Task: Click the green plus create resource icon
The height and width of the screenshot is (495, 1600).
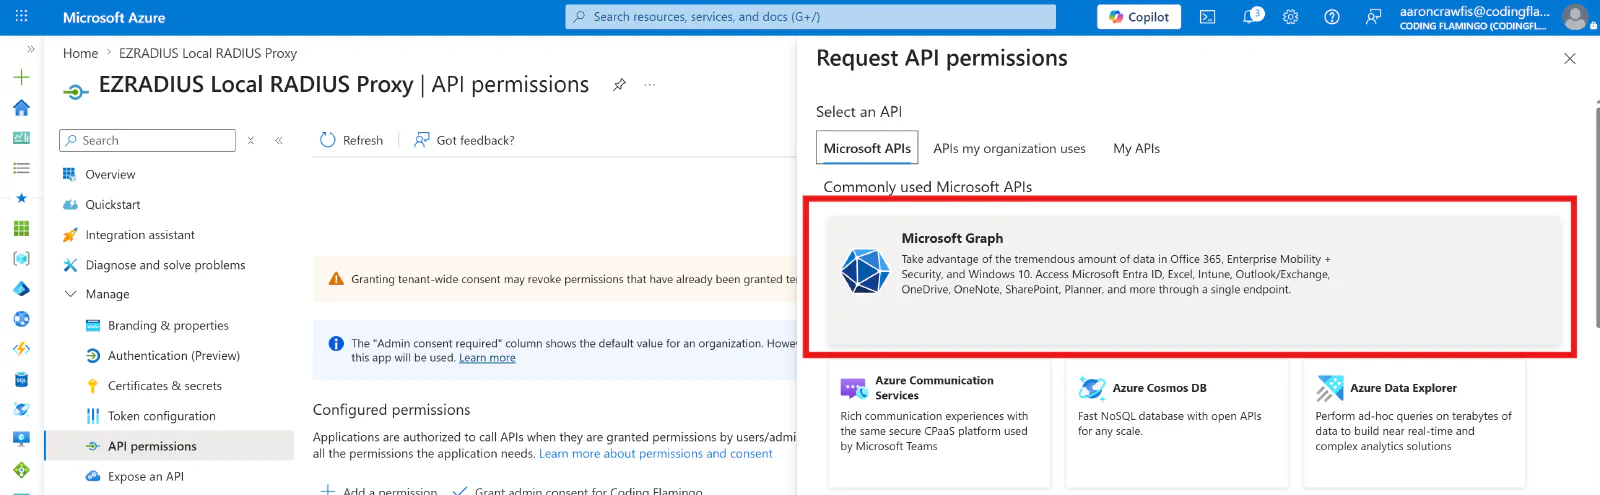Action: tap(21, 77)
